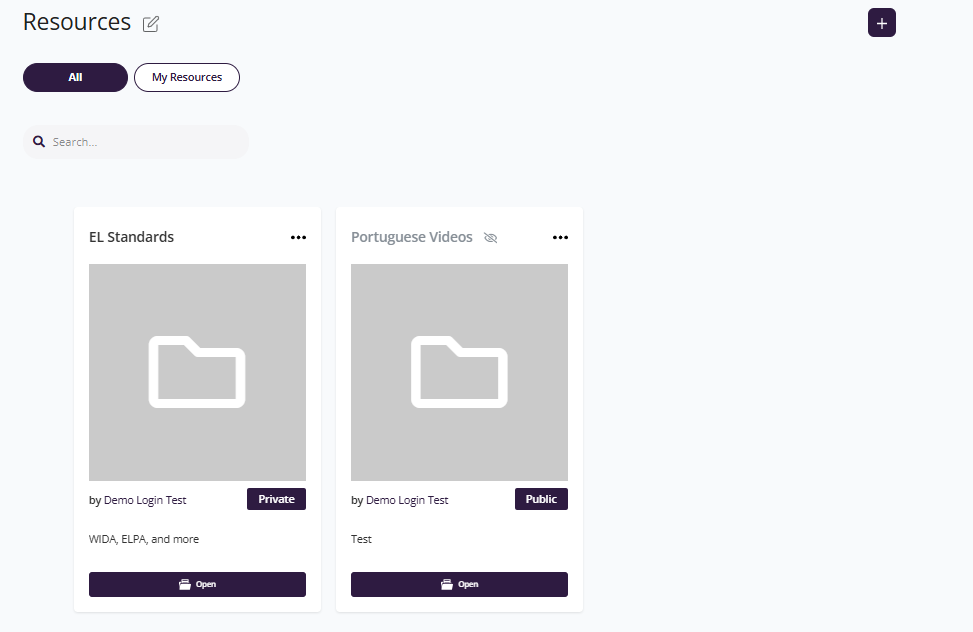973x632 pixels.
Task: Click the Portuguese Videos card title
Action: [411, 237]
